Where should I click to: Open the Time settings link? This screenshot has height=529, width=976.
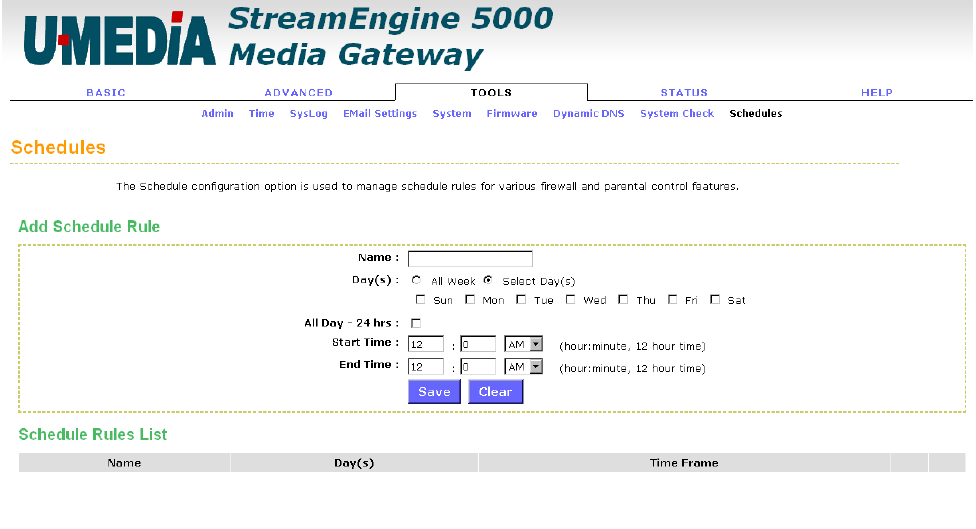point(261,113)
